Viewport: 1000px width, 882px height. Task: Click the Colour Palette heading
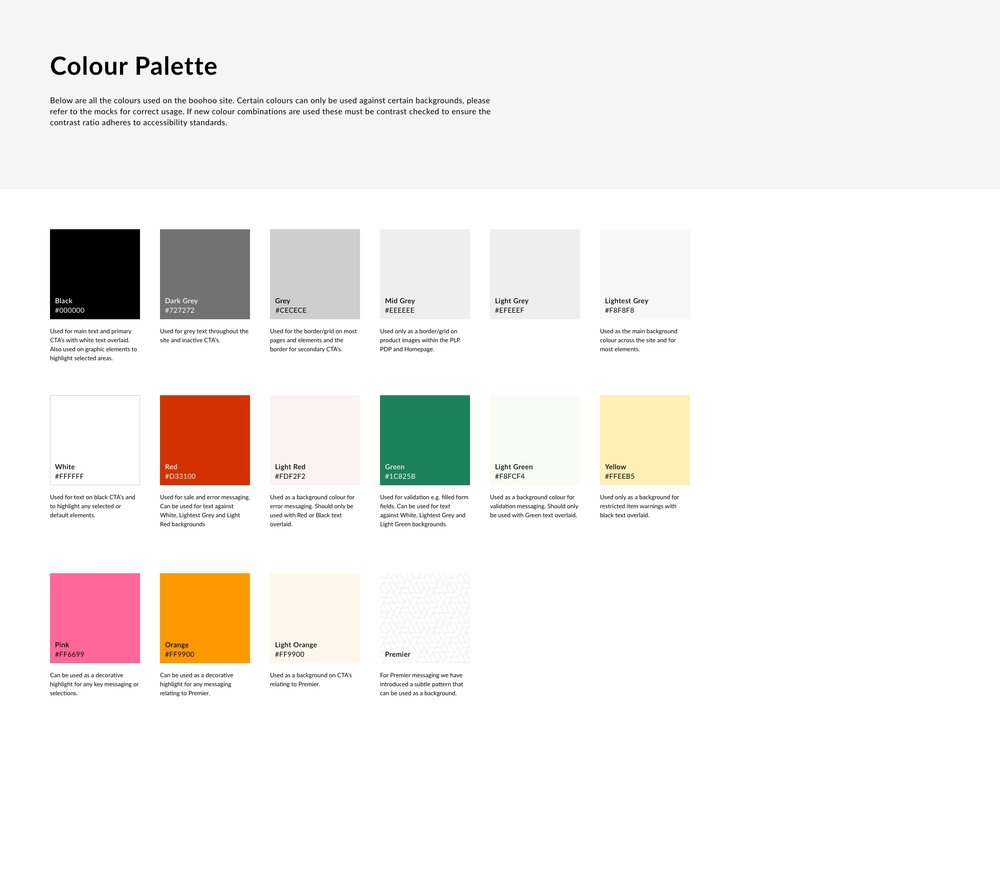pyautogui.click(x=134, y=67)
